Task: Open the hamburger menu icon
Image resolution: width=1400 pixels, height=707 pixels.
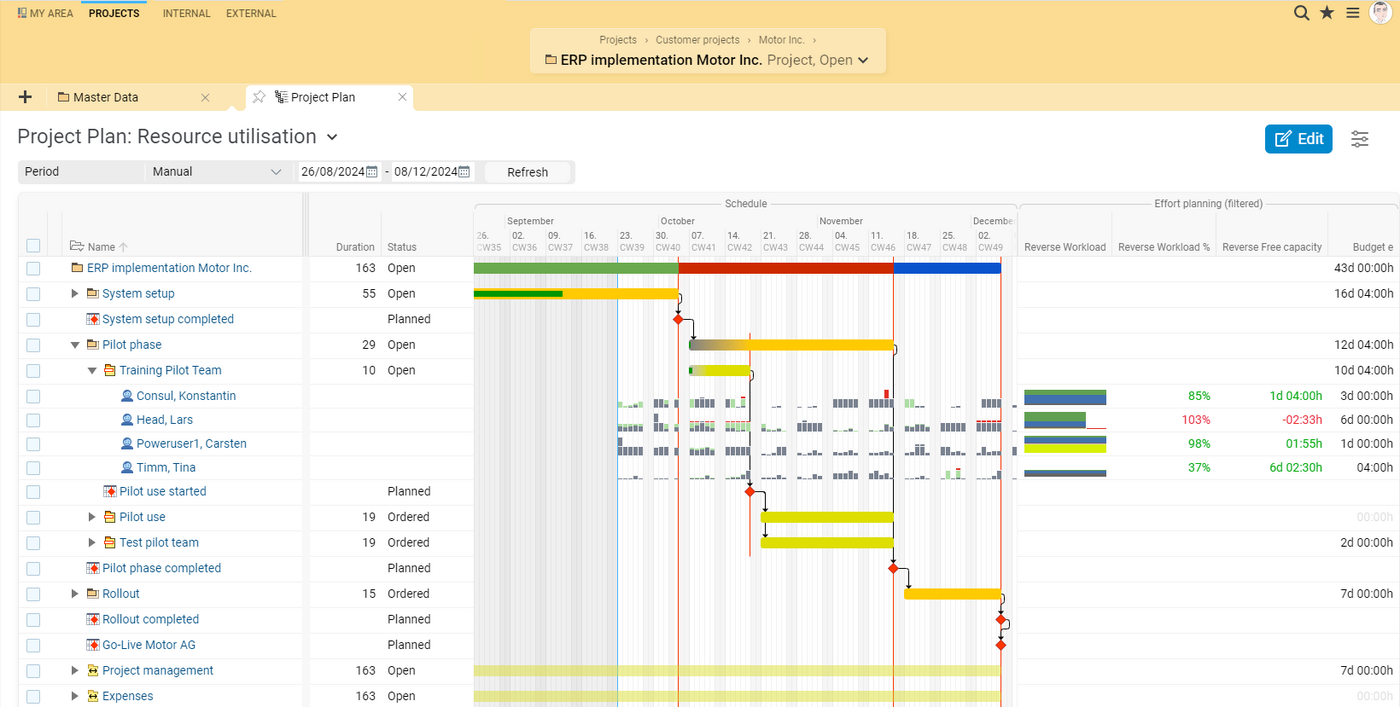Action: click(x=1352, y=13)
